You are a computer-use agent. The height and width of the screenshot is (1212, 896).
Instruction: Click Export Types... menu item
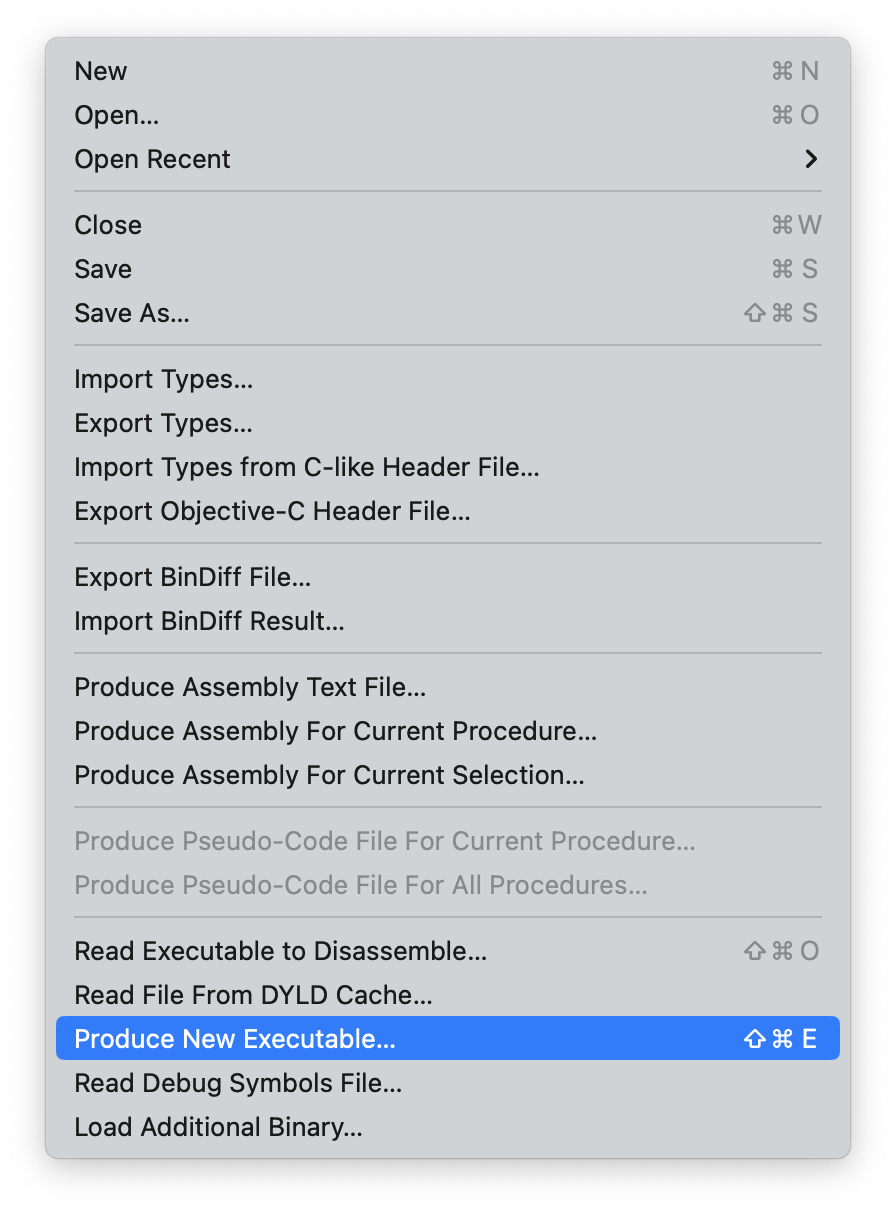click(163, 423)
